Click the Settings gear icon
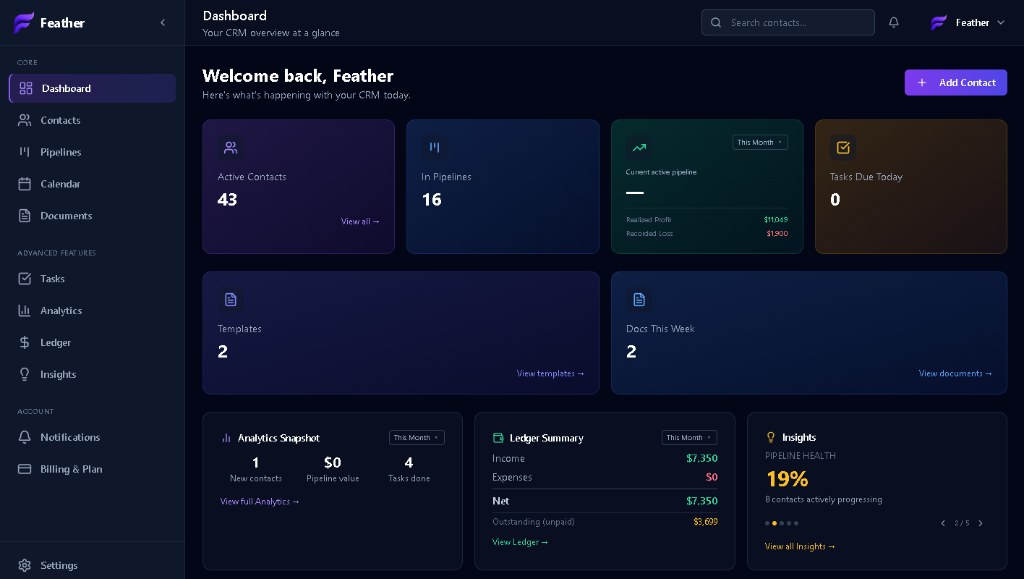The width and height of the screenshot is (1024, 579). point(24,565)
